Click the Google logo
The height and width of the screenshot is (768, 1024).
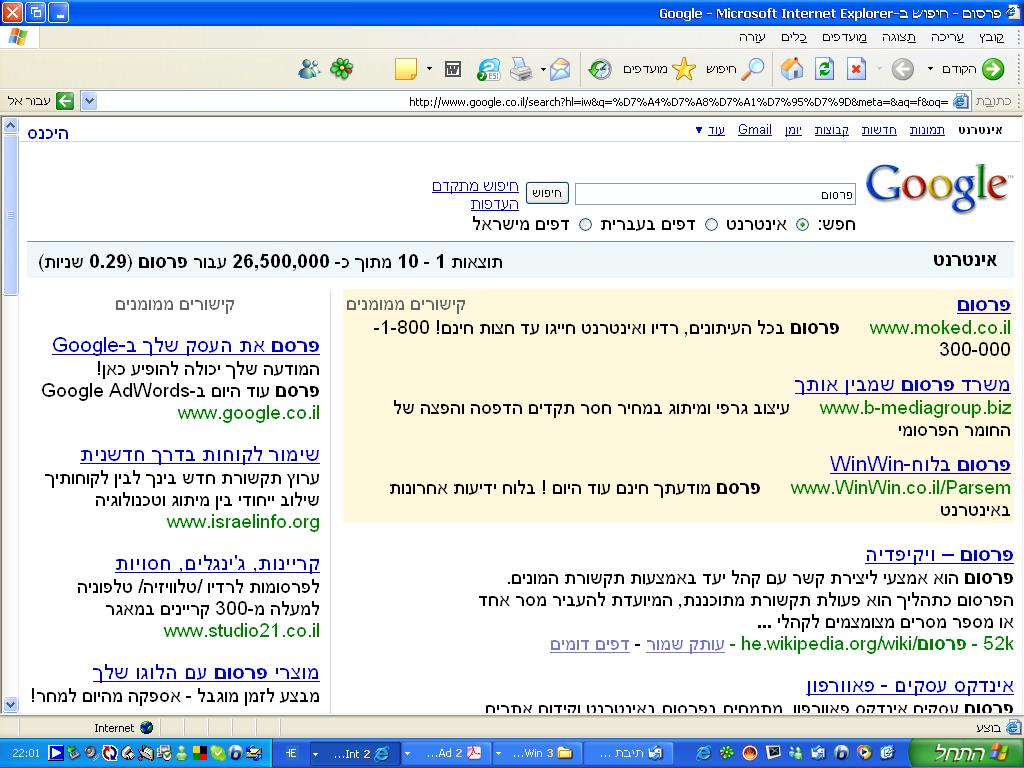point(937,189)
